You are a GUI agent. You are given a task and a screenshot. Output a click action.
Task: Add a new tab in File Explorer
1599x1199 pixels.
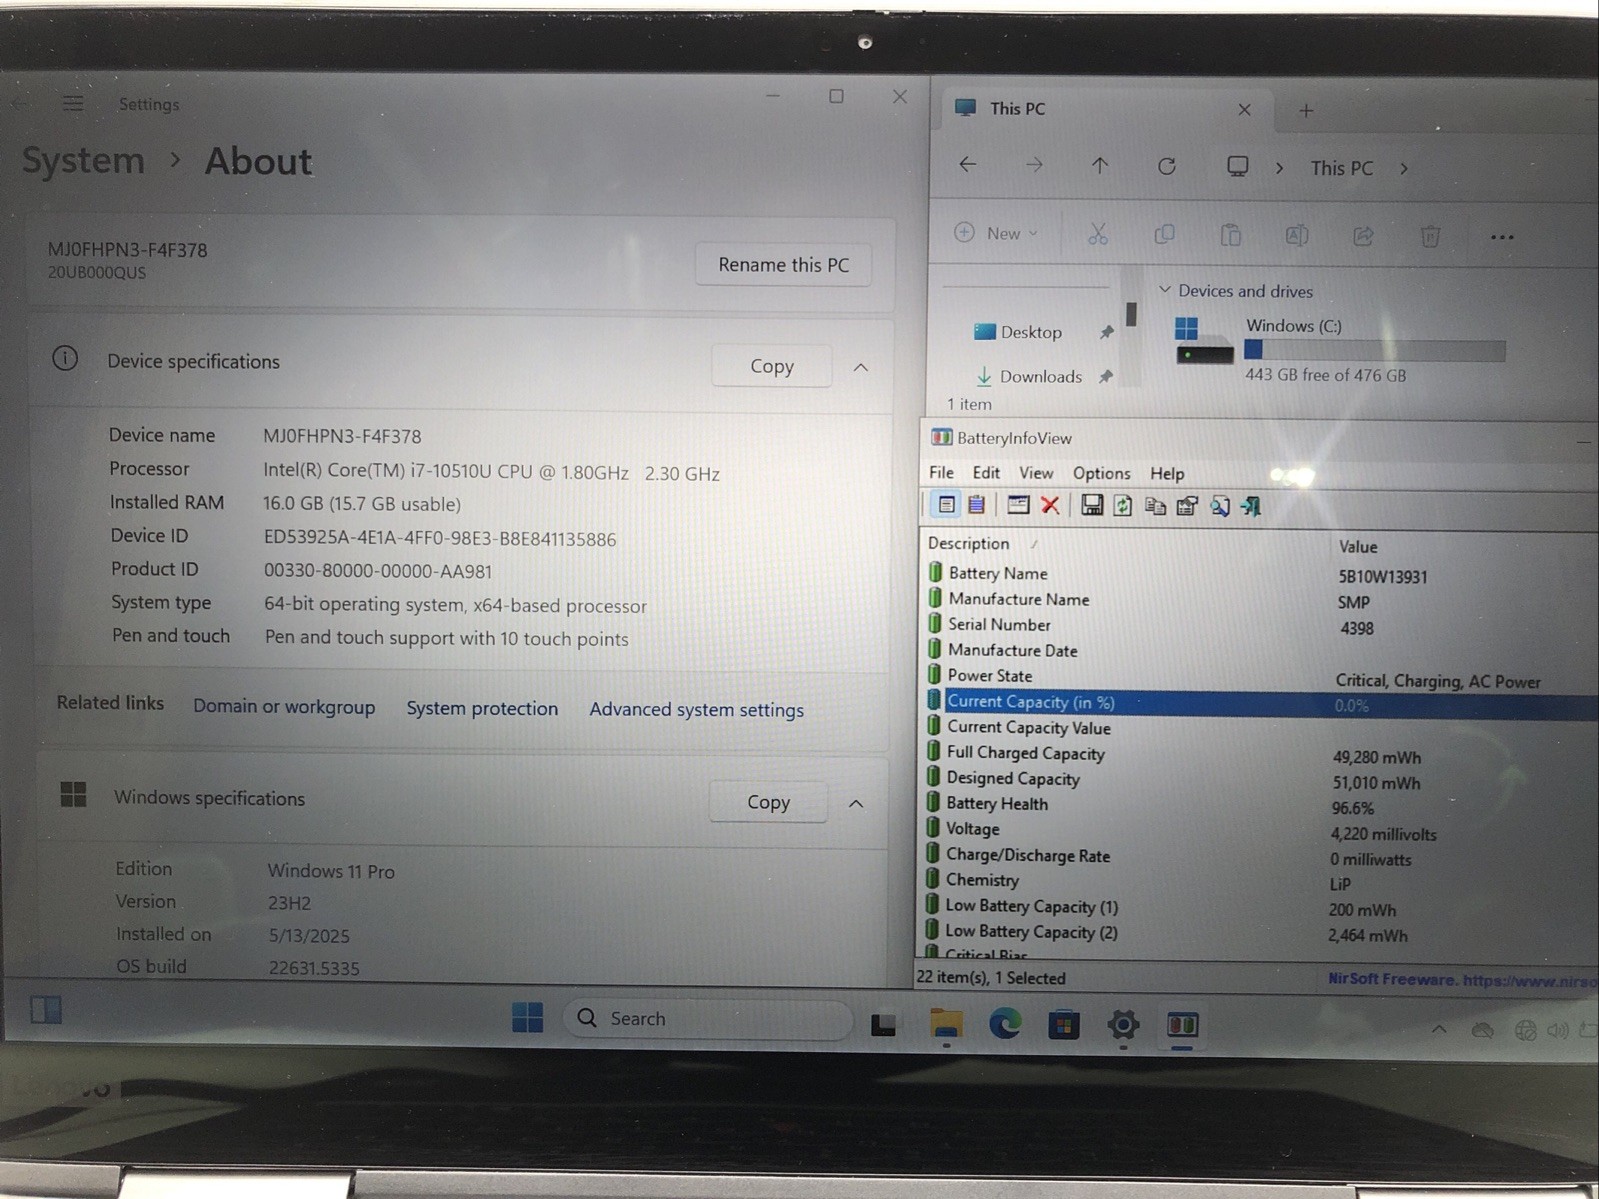coord(1306,111)
